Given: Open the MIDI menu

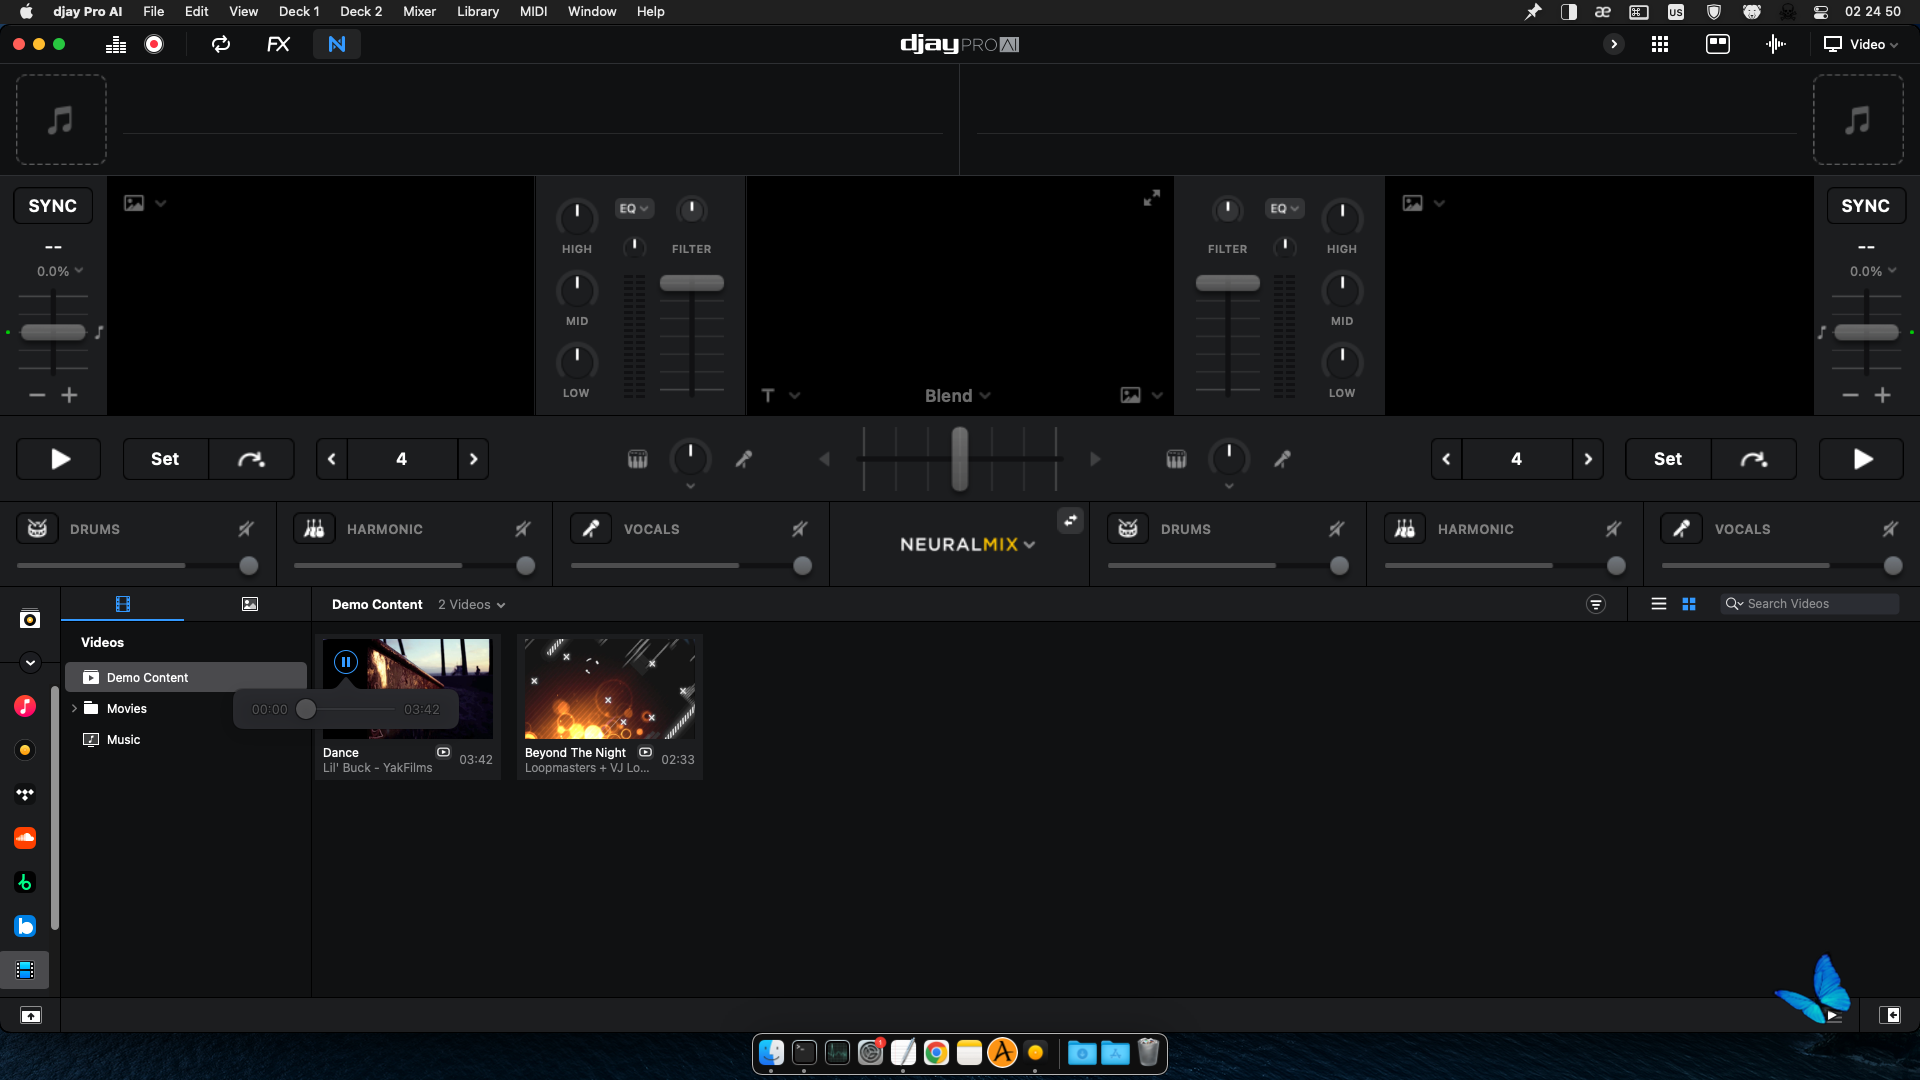Looking at the screenshot, I should pos(534,12).
